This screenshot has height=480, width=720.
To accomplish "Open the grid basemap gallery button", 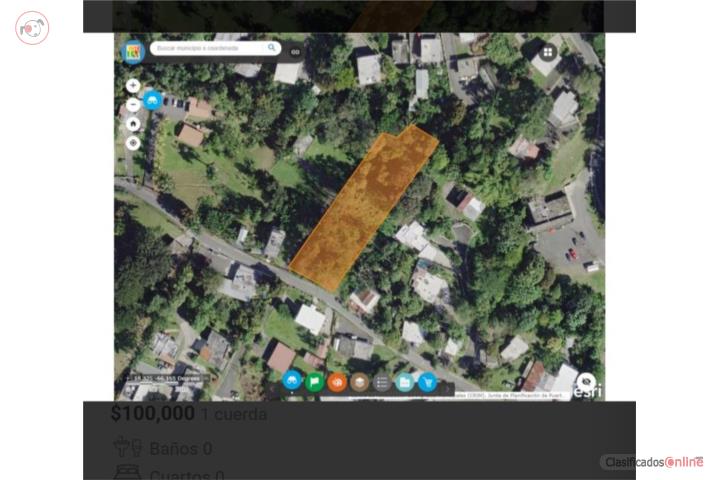I will click(548, 52).
